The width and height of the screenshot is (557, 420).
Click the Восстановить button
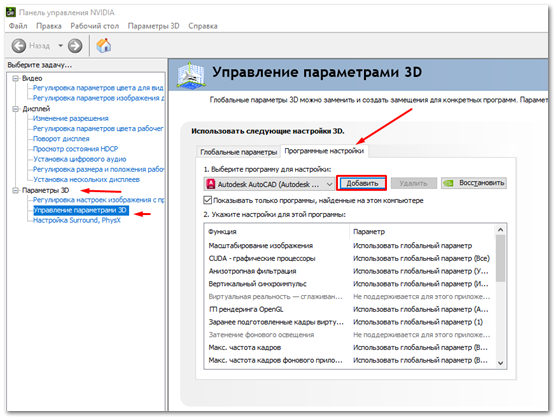point(474,183)
